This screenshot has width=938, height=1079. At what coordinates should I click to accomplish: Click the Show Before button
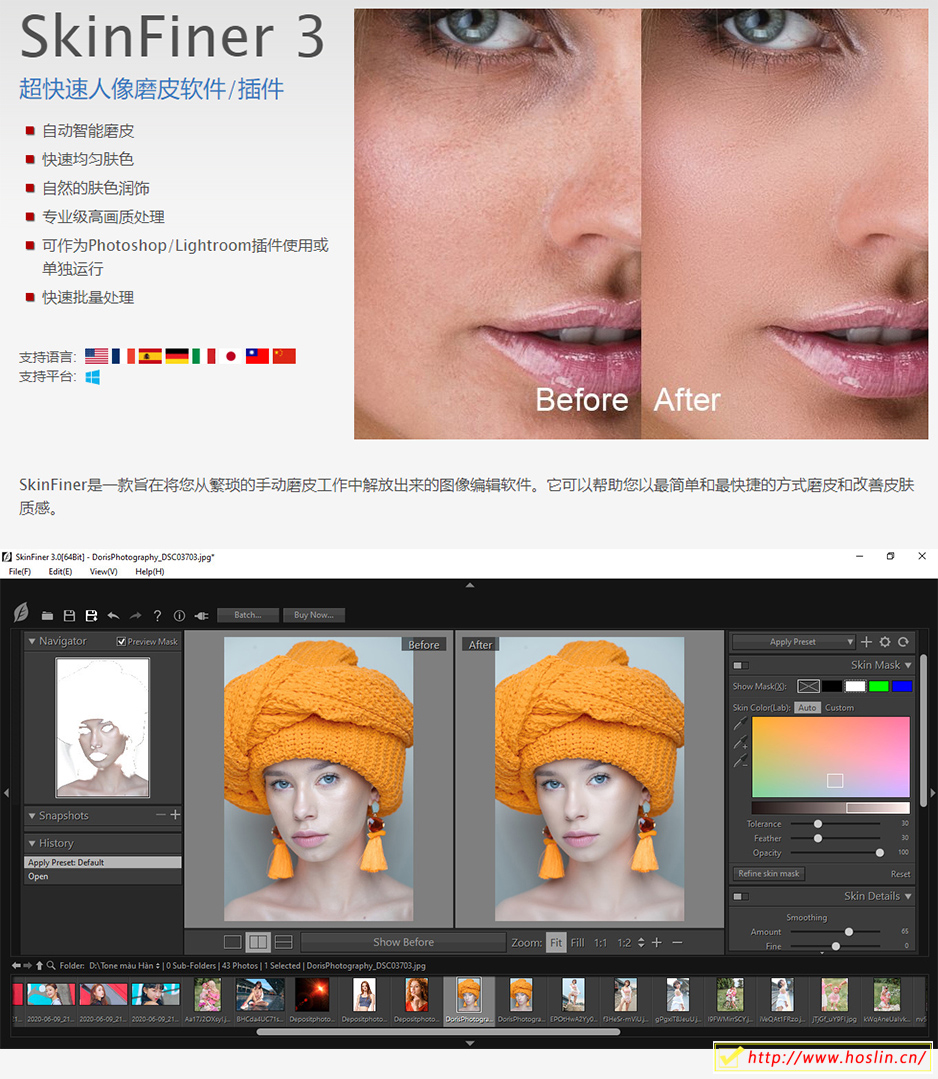pyautogui.click(x=403, y=942)
